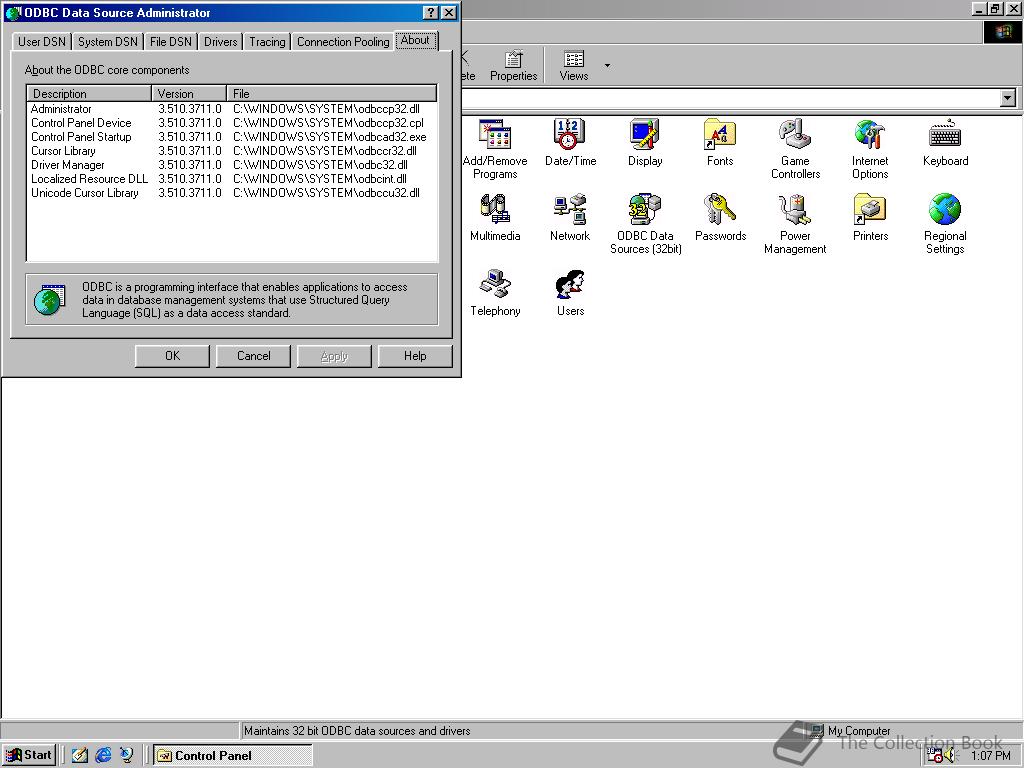Click the Windows logo throbber icon
This screenshot has height=768, width=1024.
click(x=1003, y=32)
